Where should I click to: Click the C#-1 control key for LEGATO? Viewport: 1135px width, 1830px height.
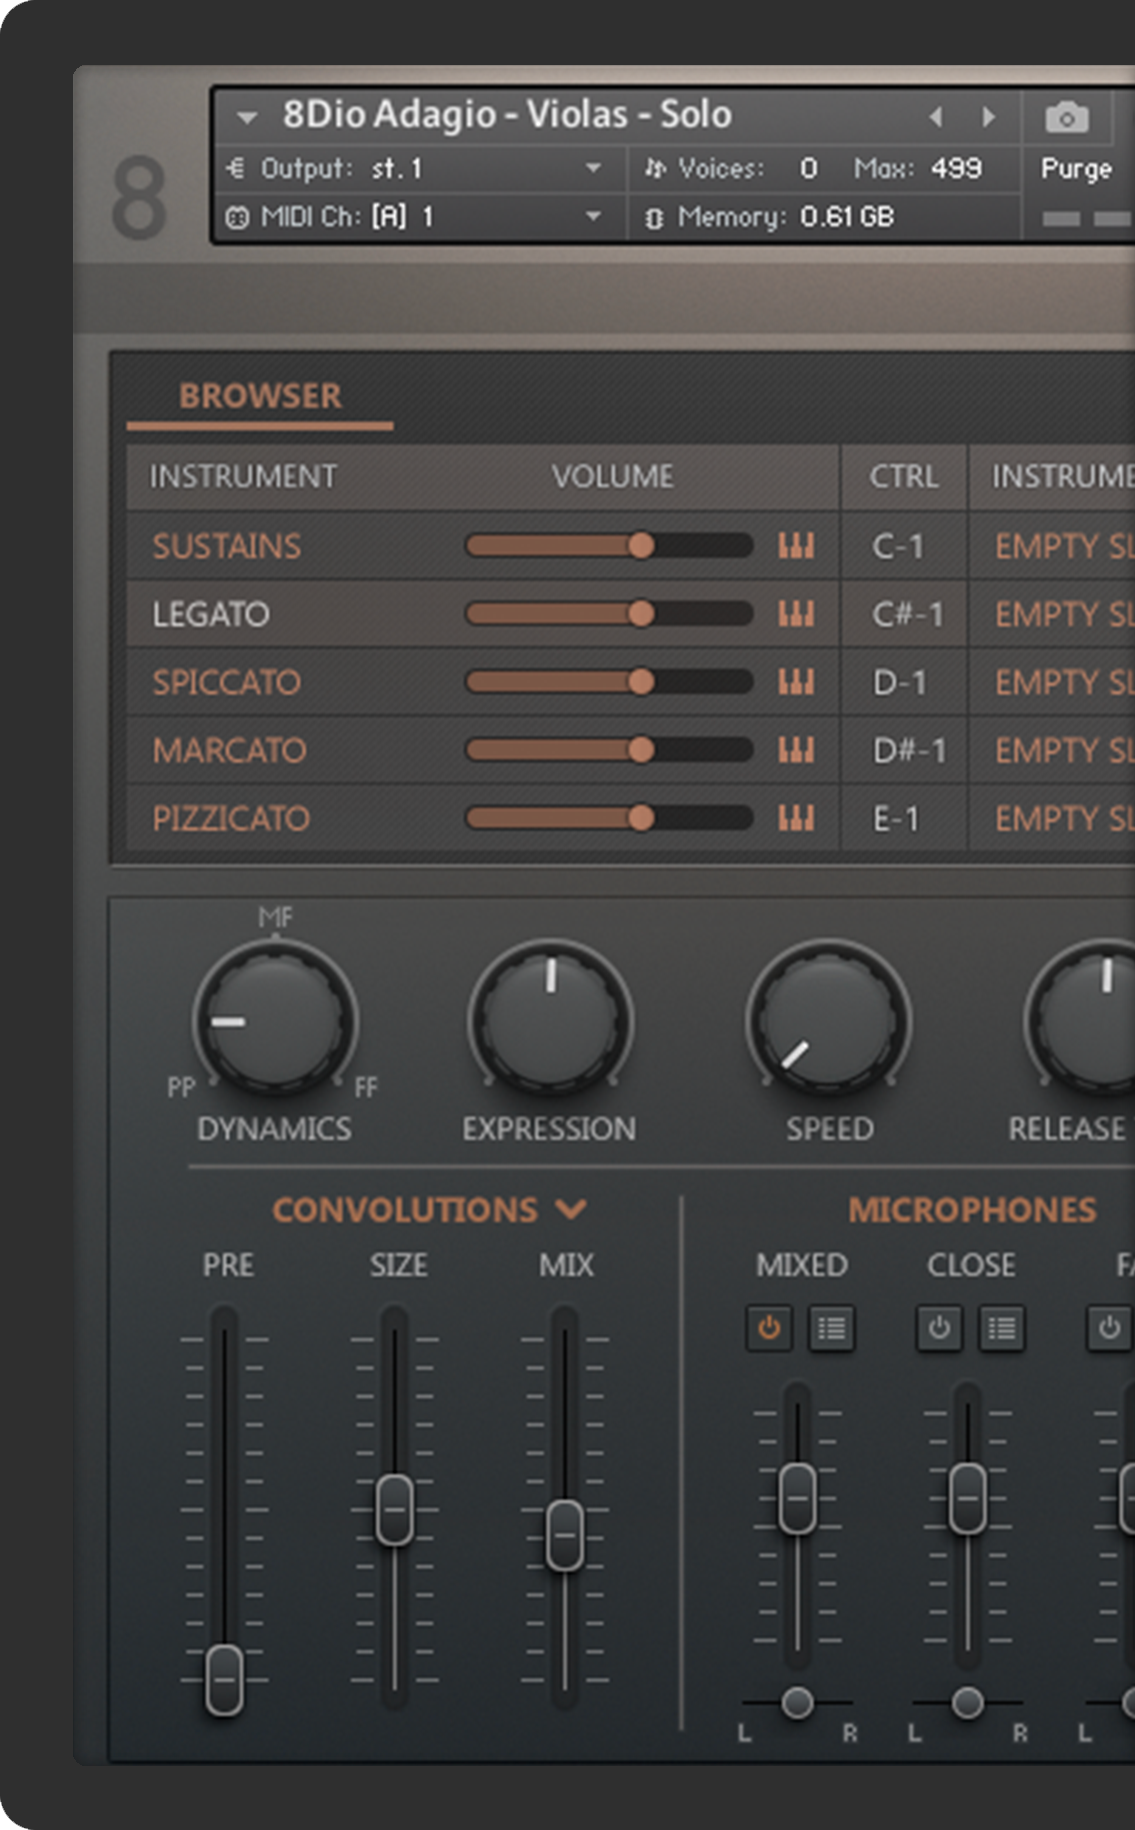907,614
